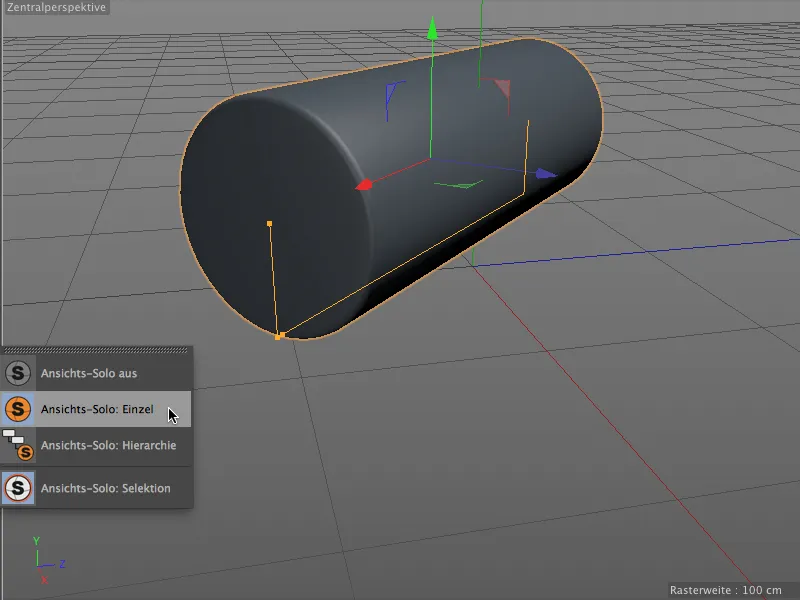Viewport: 800px width, 600px height.
Task: Click the 'Rasterweite : 100 cm' readout
Action: pos(726,590)
